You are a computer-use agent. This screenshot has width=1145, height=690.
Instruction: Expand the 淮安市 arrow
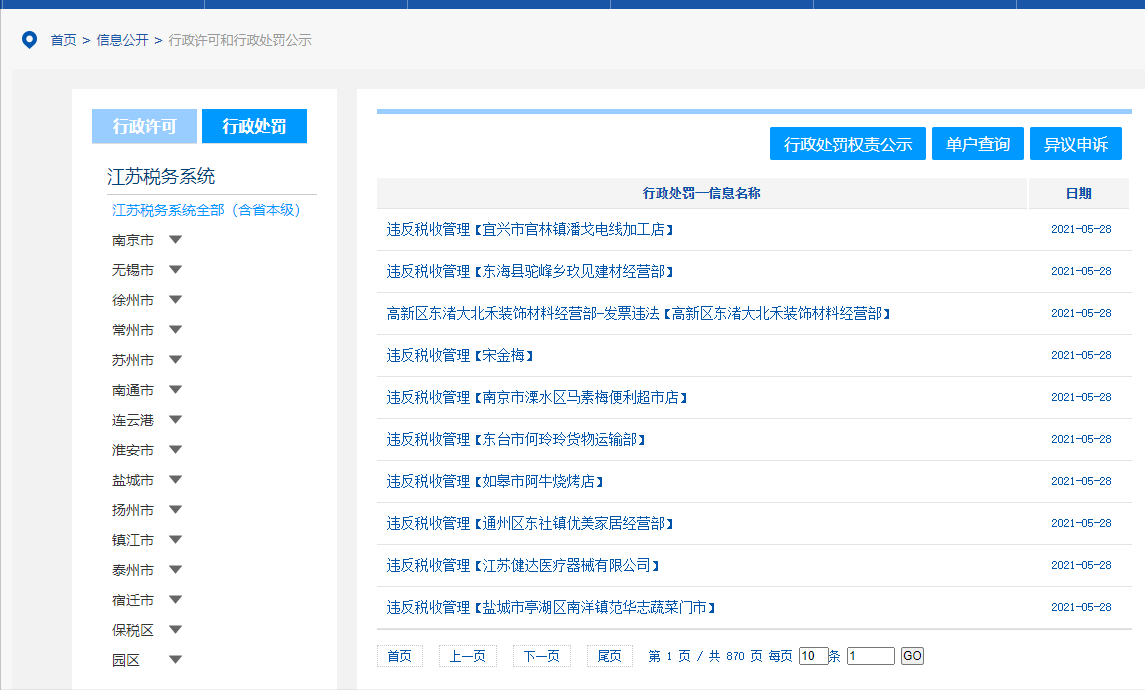click(175, 449)
